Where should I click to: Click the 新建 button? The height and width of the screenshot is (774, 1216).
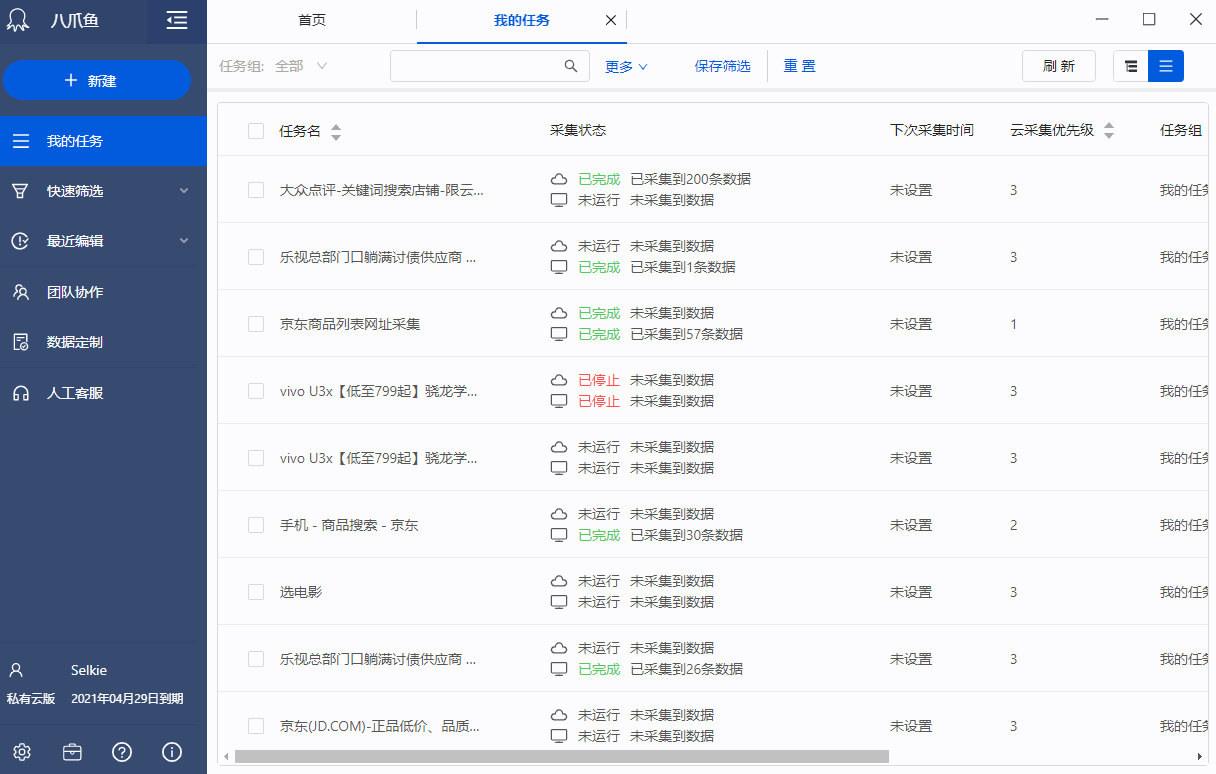click(97, 80)
